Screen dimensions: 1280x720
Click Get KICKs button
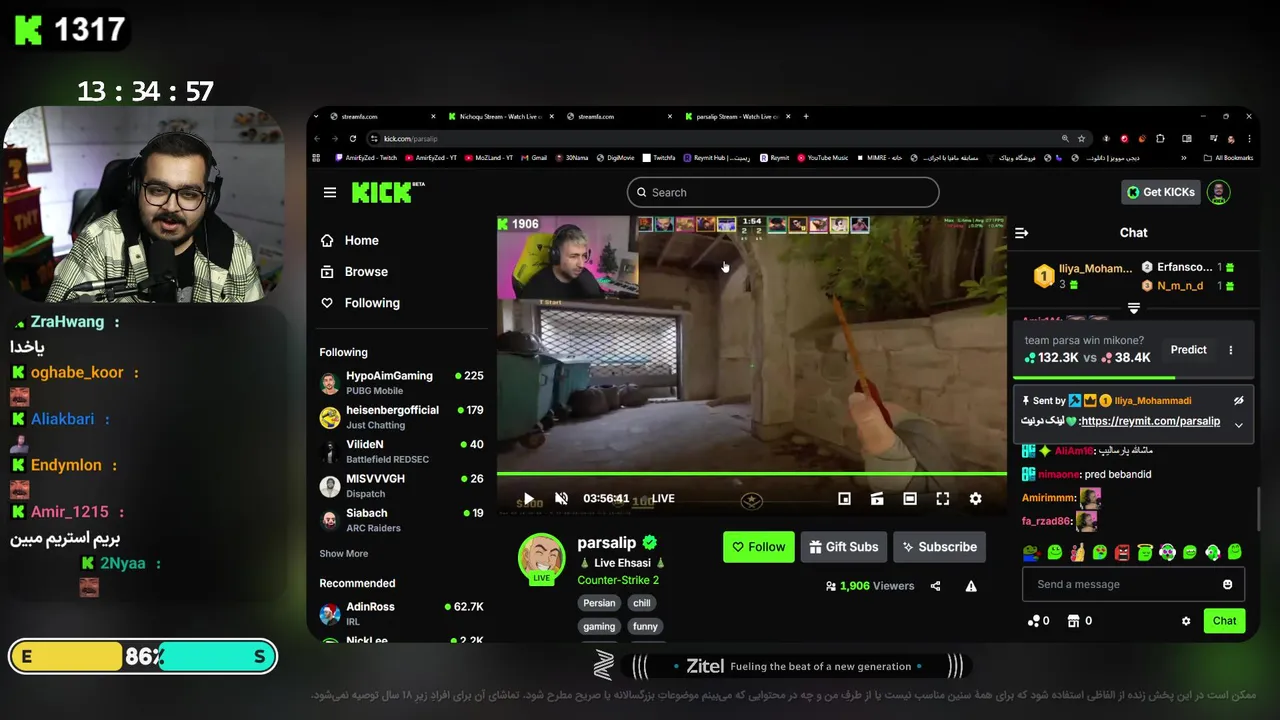pos(1161,192)
